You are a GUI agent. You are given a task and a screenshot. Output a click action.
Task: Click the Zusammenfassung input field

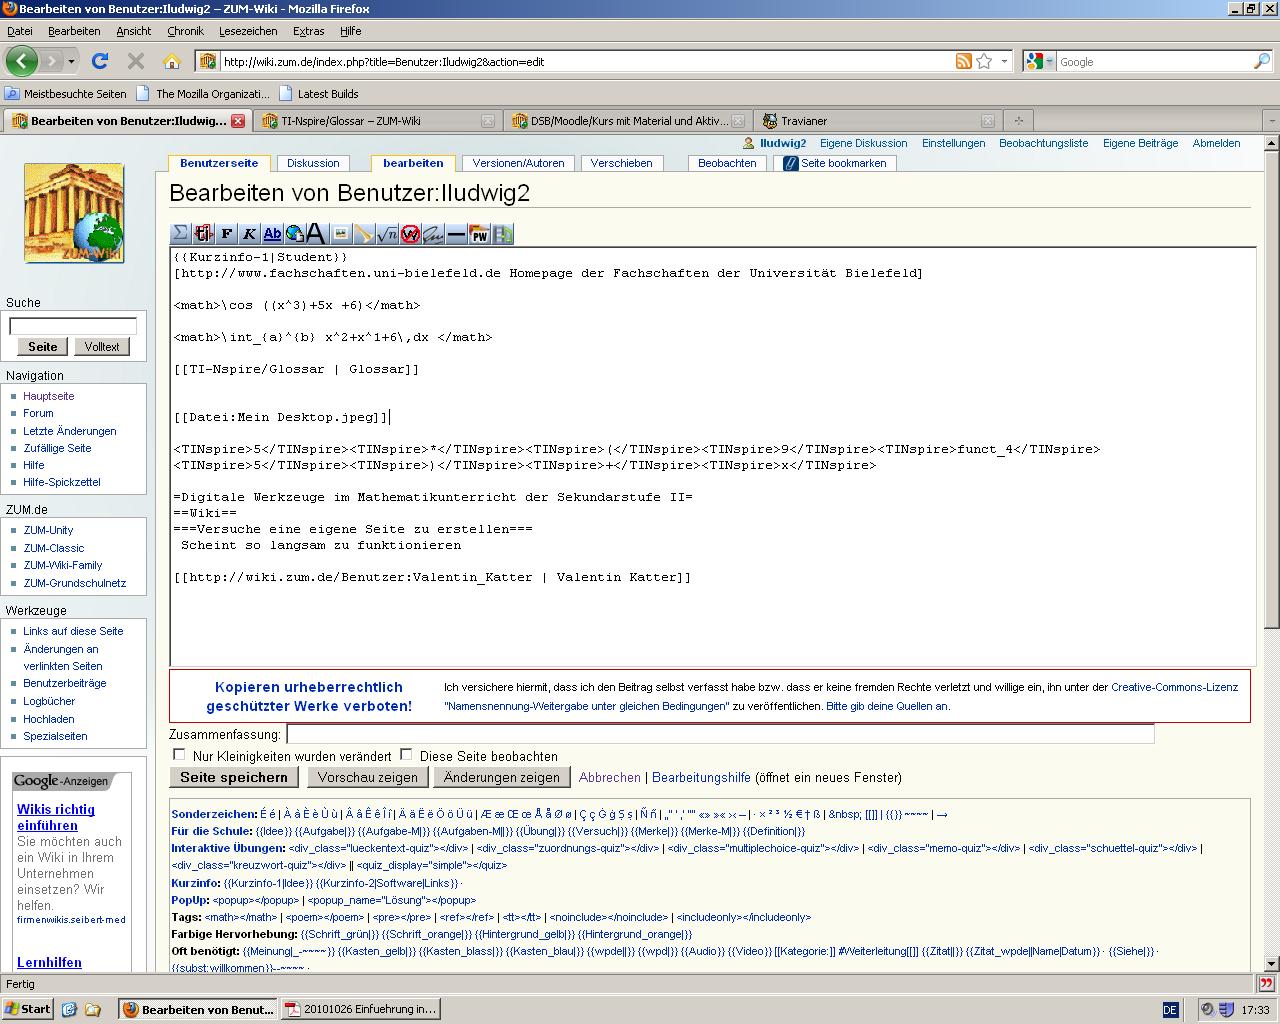coord(720,734)
